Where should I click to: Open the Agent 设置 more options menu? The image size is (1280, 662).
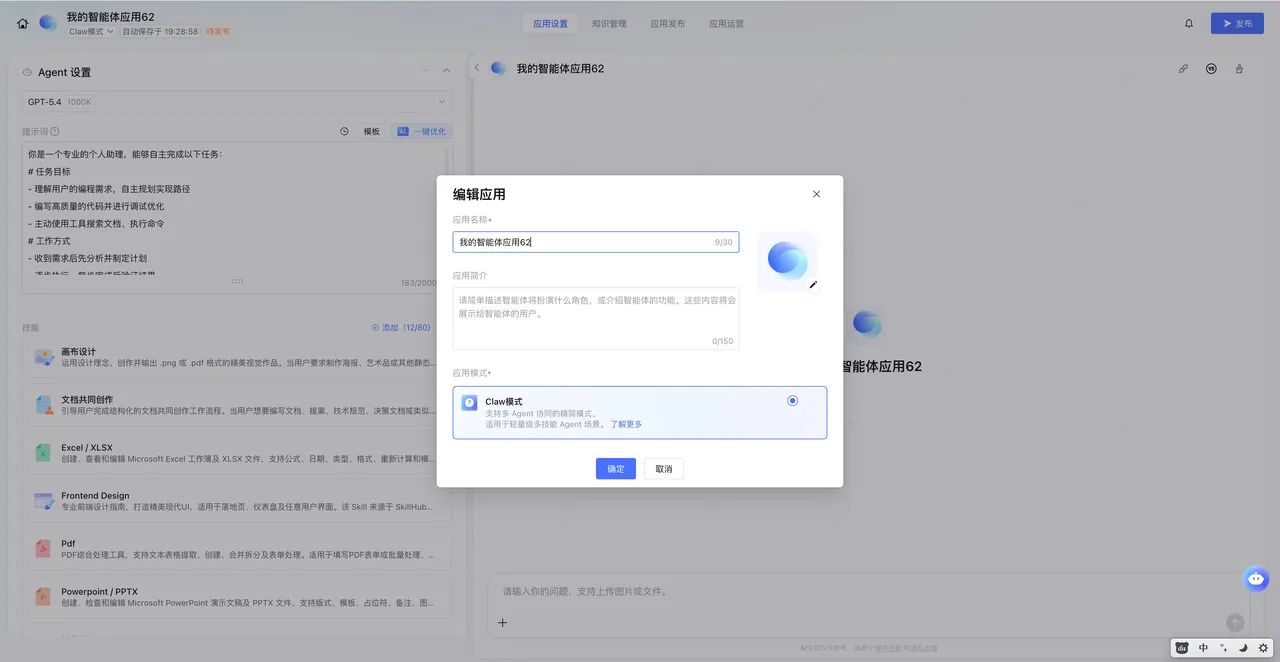tap(424, 71)
